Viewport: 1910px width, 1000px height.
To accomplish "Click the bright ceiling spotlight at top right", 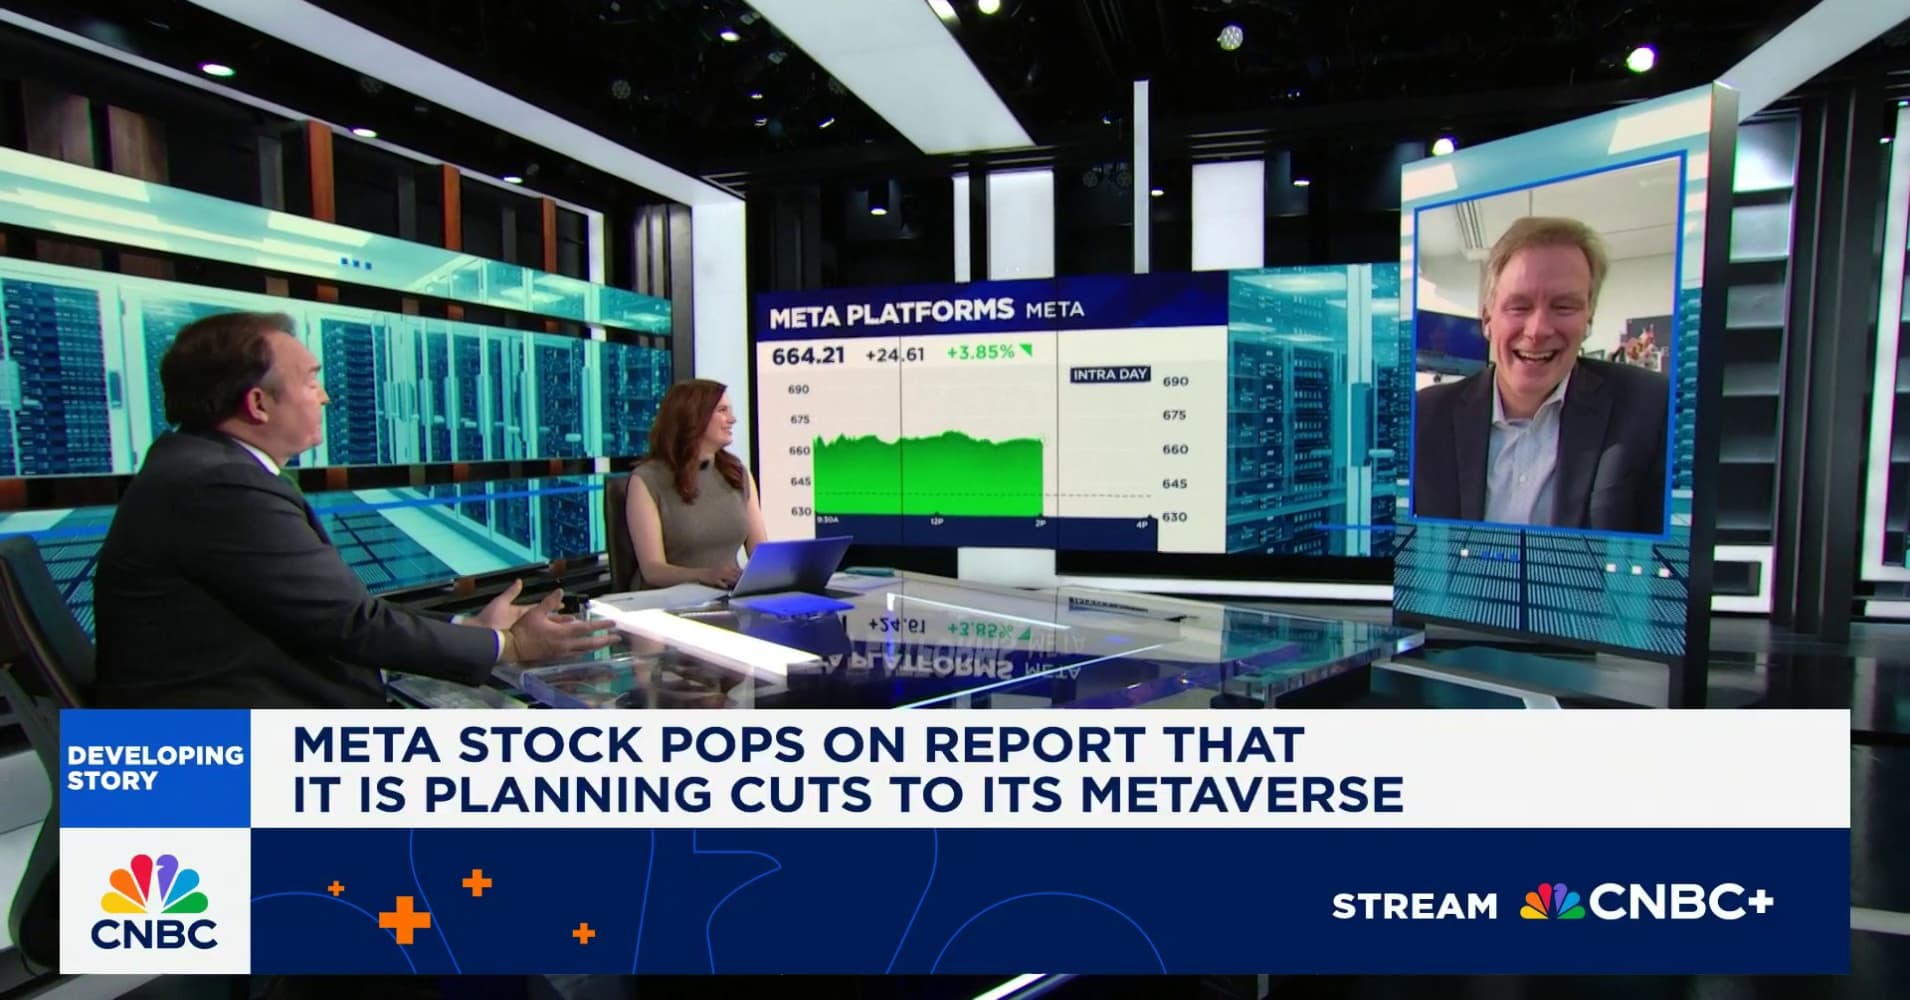I will [x=1639, y=60].
